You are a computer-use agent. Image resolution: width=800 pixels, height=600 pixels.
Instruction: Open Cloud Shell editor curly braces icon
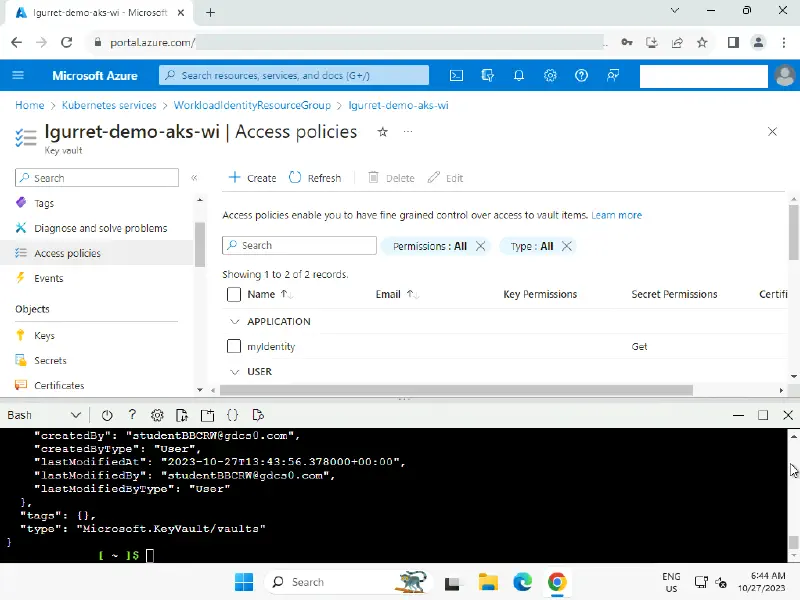232,415
